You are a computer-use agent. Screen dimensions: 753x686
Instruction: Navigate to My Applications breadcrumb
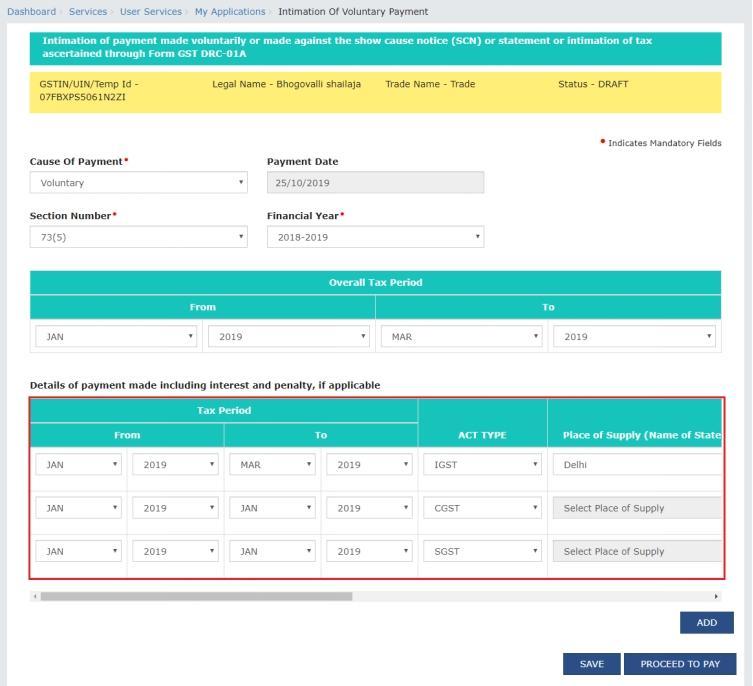click(230, 12)
